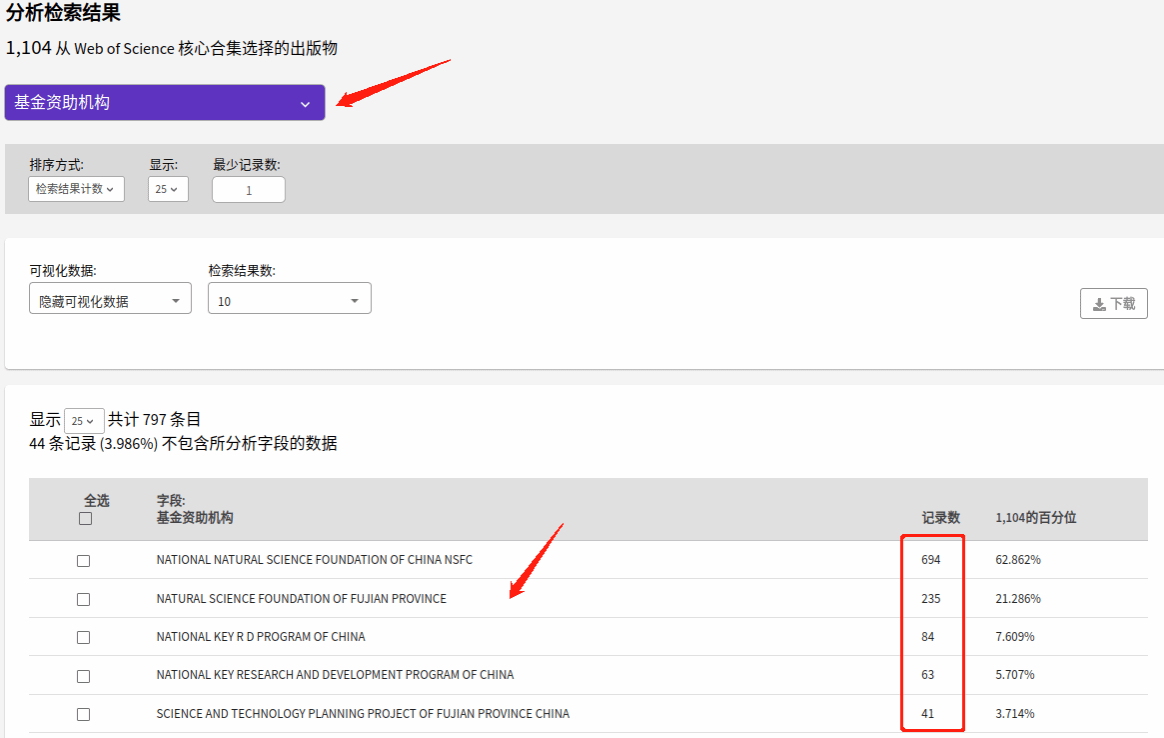Click text NATIONAL KEY R D PROGRAM OF CHINA
The image size is (1164, 738).
tap(261, 636)
